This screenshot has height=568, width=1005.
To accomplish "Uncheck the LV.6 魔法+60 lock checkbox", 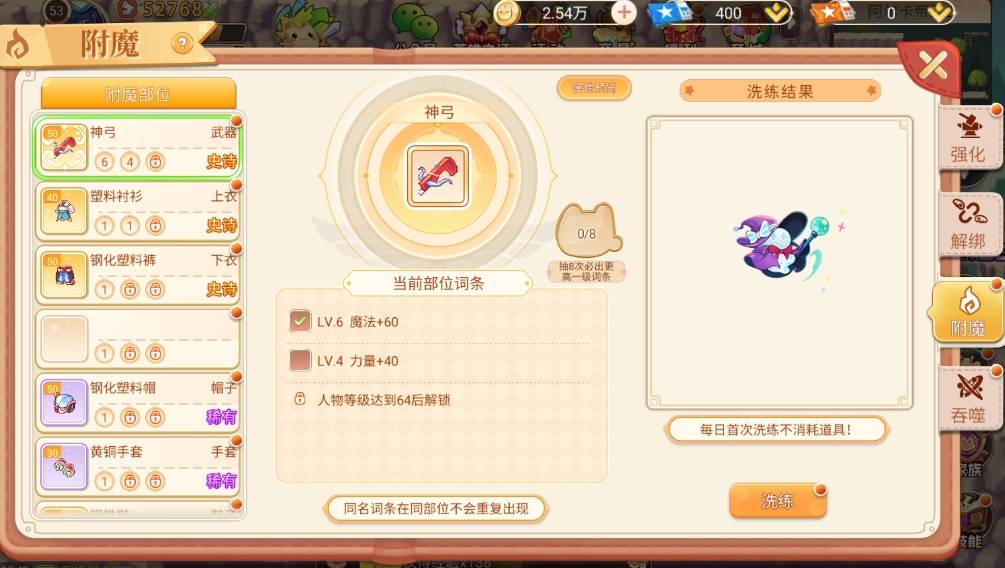I will (299, 321).
